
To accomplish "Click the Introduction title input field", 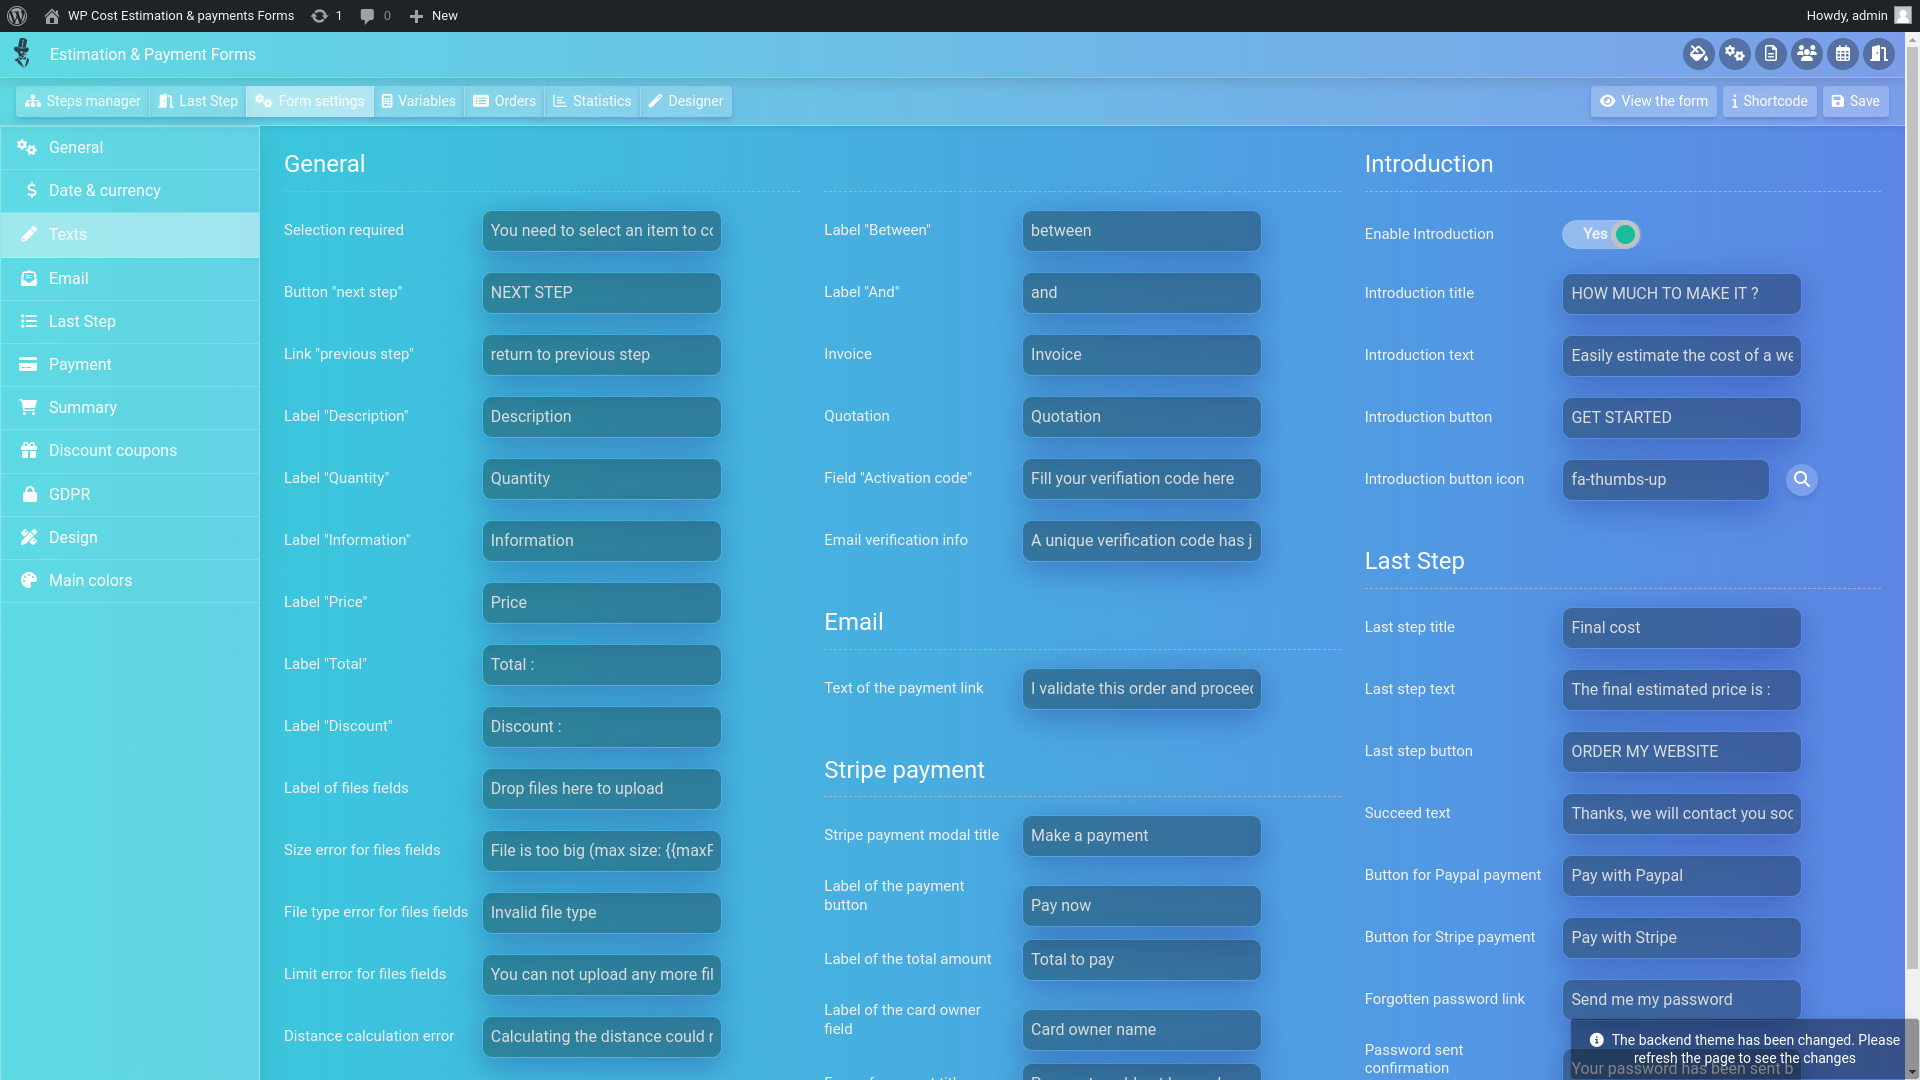I will (1681, 294).
